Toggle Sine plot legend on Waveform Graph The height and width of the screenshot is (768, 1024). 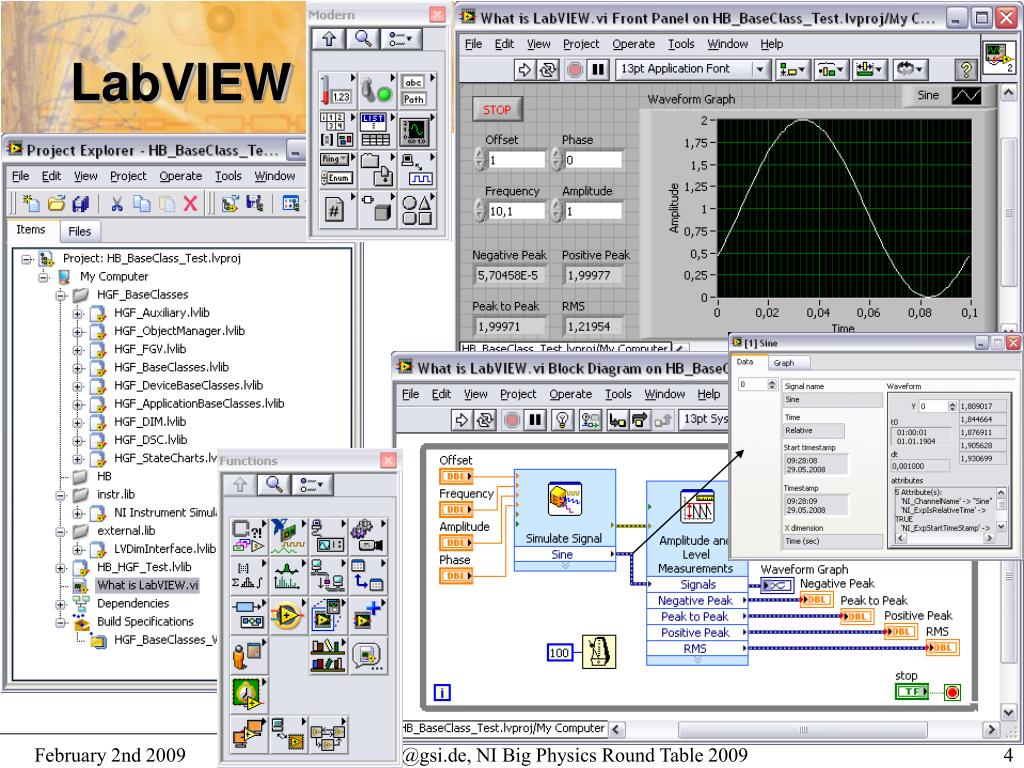966,96
